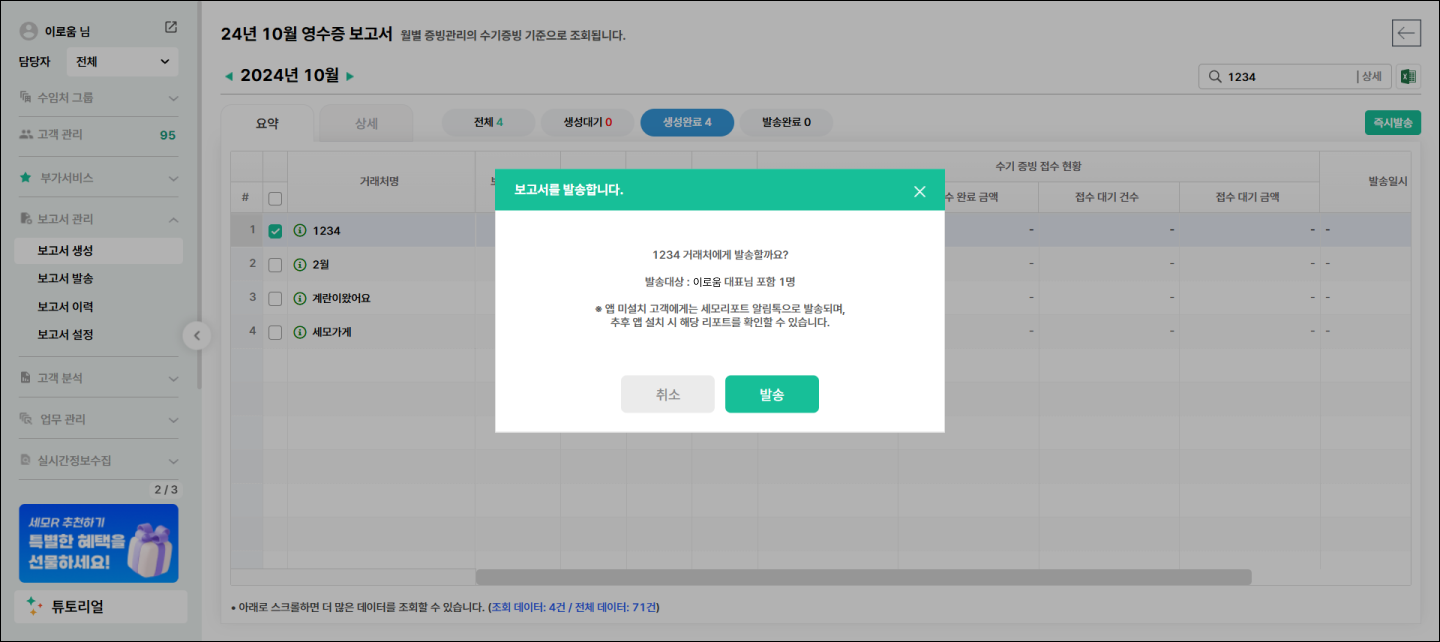Click the back arrow icon at top right
The image size is (1440, 642).
point(1406,33)
